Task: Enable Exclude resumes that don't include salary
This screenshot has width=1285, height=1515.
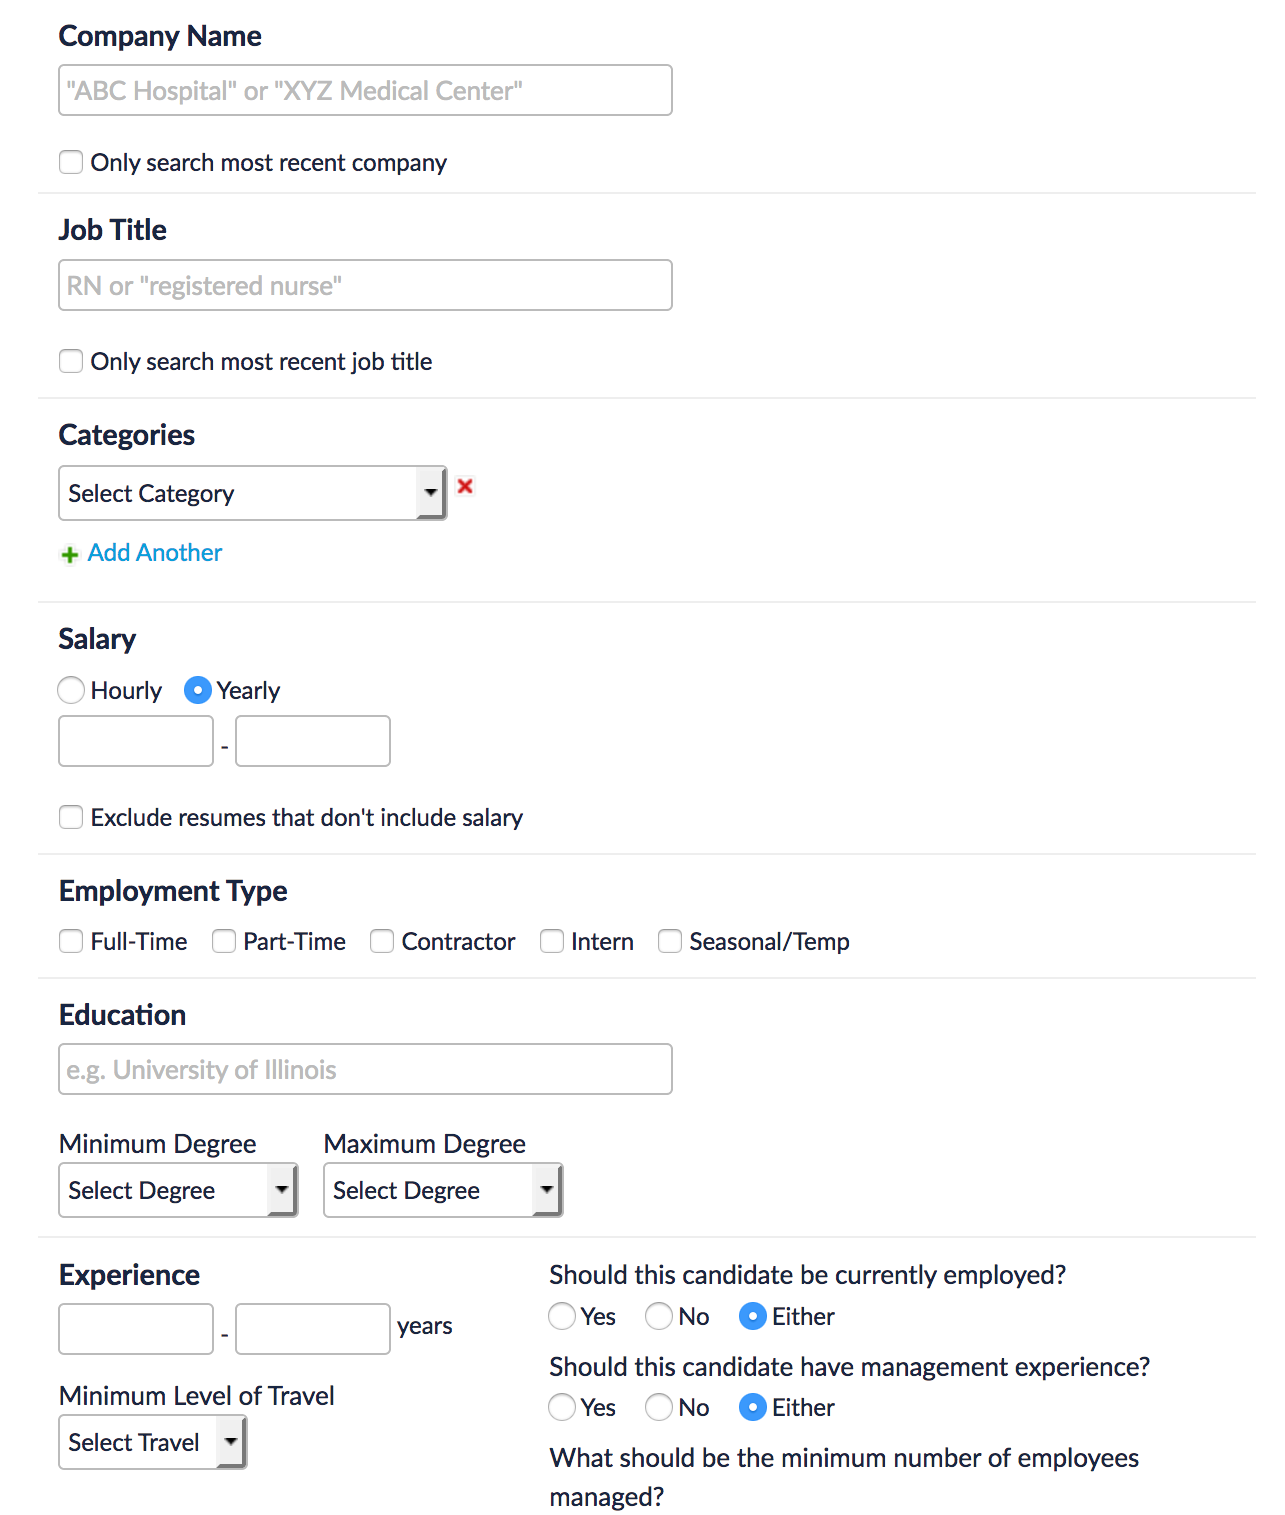Action: pyautogui.click(x=71, y=817)
